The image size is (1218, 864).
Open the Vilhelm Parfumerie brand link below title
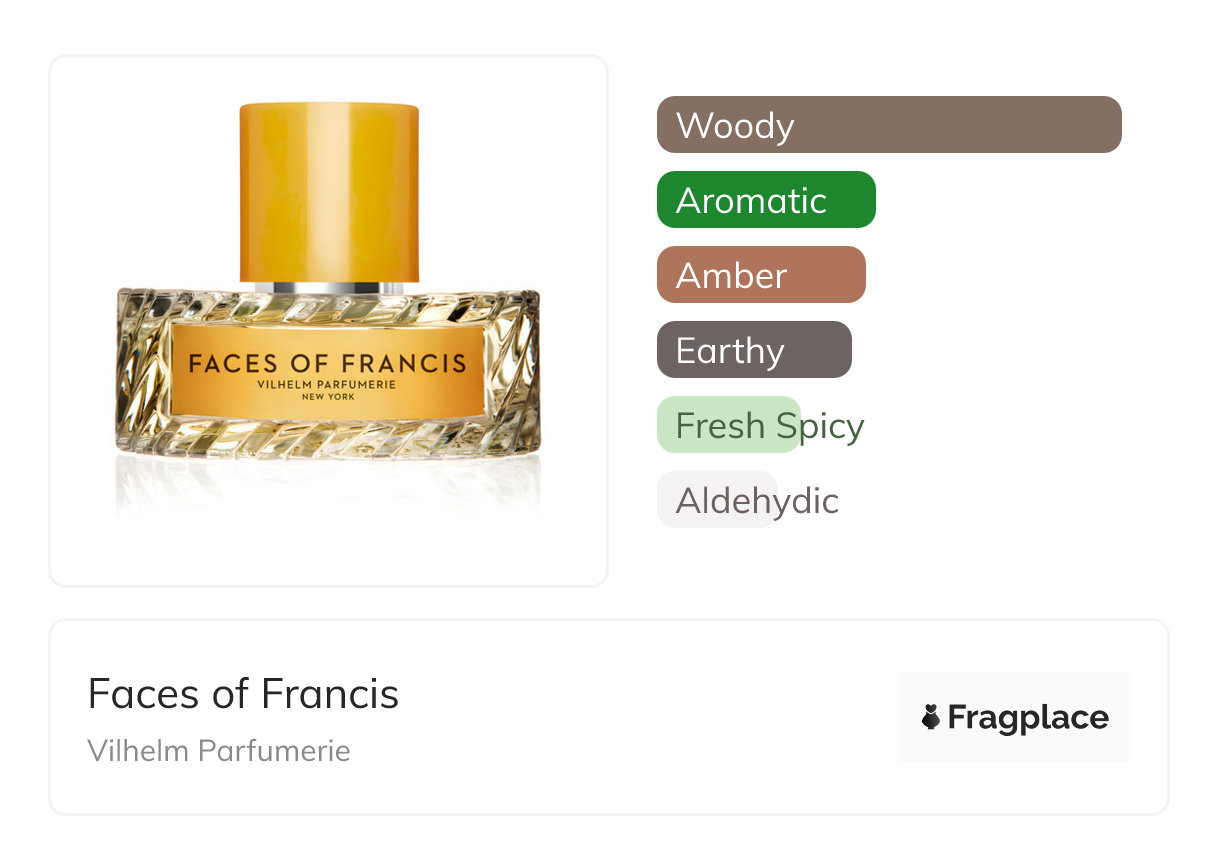click(x=219, y=751)
